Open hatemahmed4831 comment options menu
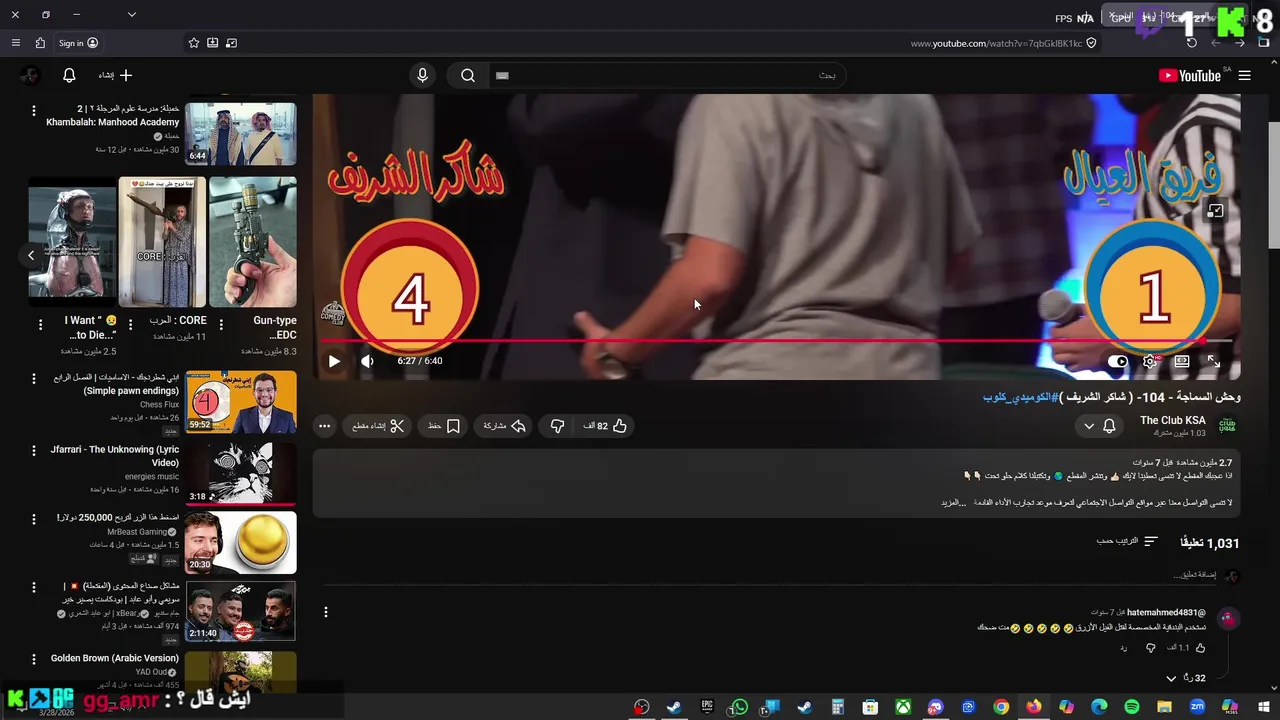The width and height of the screenshot is (1280, 720). (325, 612)
